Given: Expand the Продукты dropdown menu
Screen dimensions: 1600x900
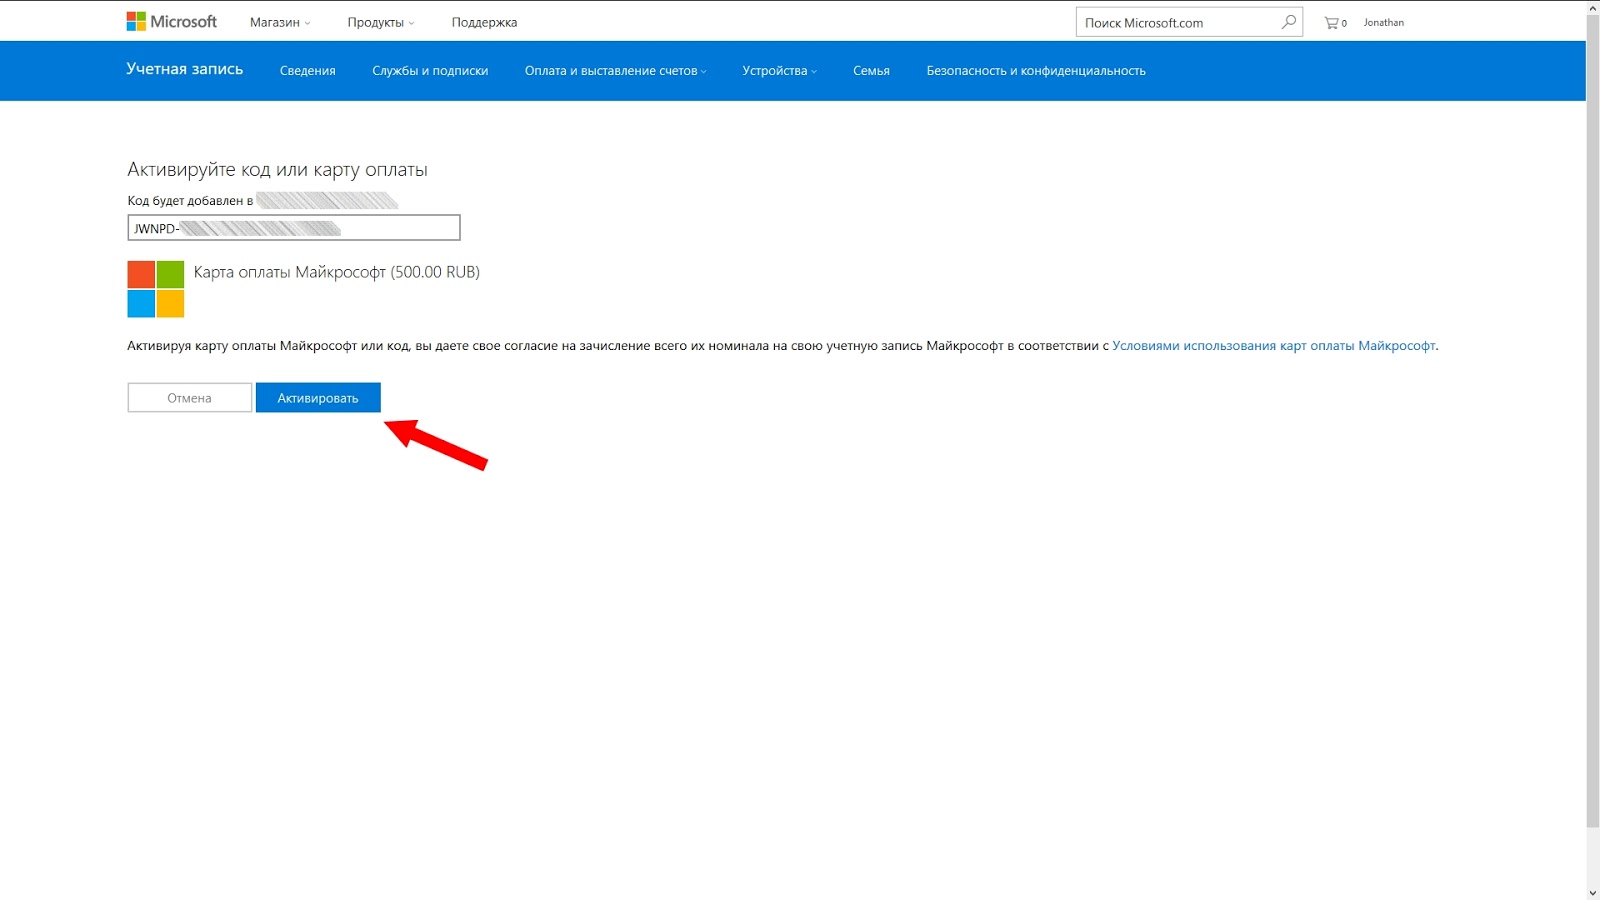Looking at the screenshot, I should pos(381,23).
